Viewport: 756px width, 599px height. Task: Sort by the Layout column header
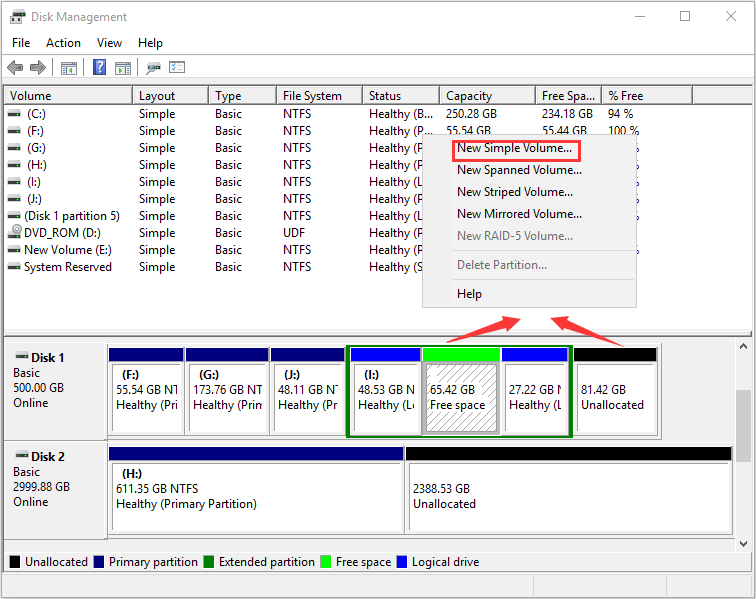171,95
